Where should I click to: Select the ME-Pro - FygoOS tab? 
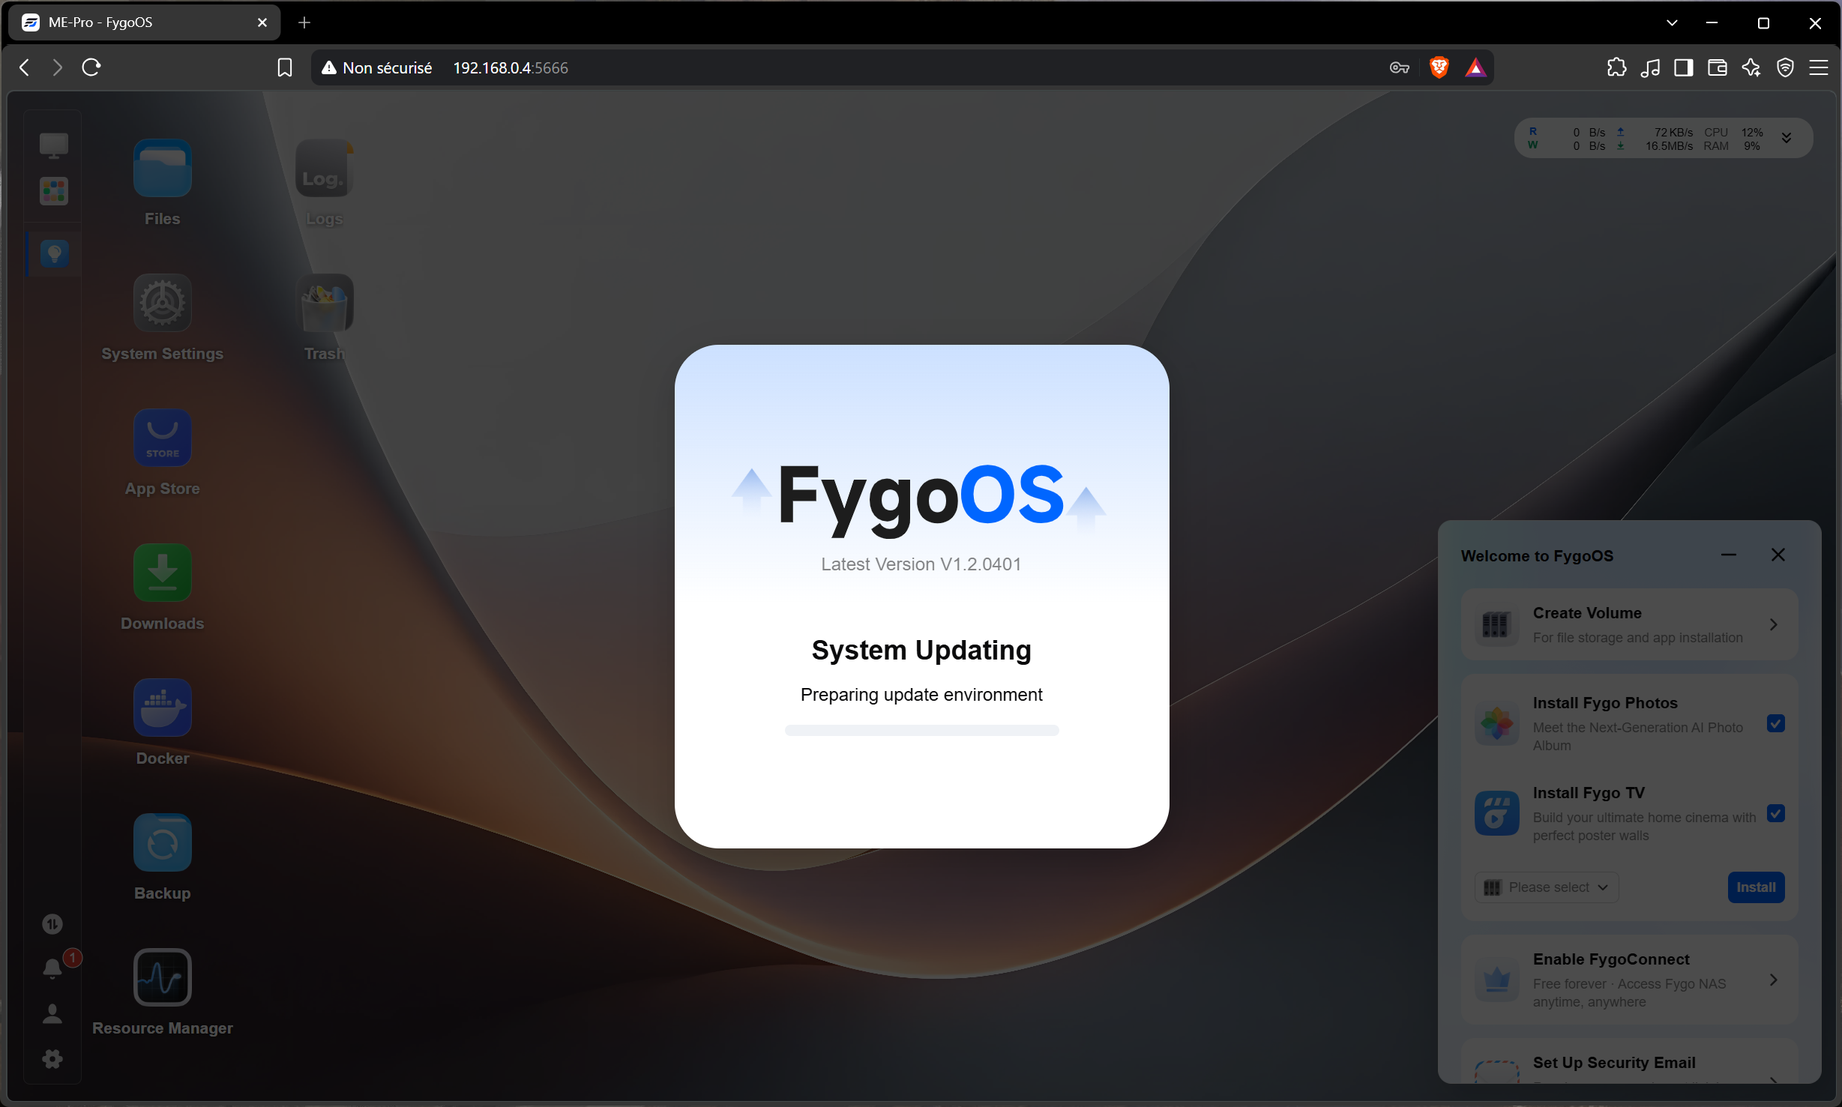145,22
